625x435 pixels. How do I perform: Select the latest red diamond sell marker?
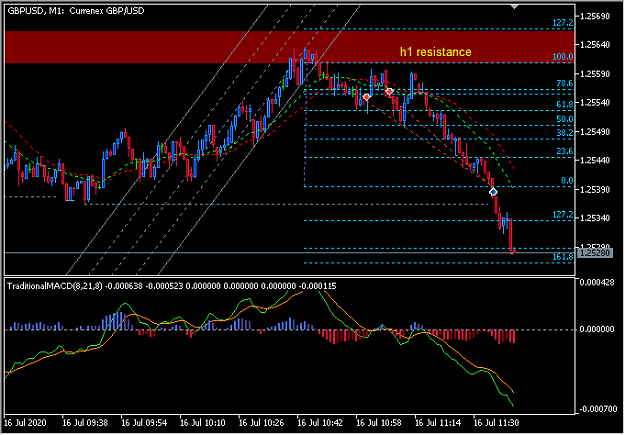[x=389, y=92]
